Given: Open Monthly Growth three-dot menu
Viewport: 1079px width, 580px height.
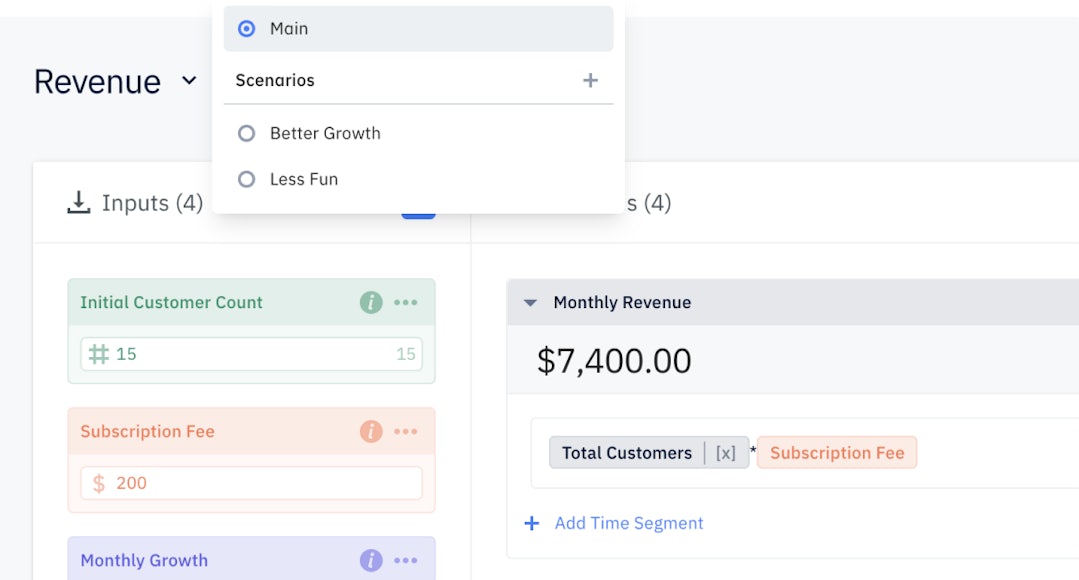Looking at the screenshot, I should 405,561.
